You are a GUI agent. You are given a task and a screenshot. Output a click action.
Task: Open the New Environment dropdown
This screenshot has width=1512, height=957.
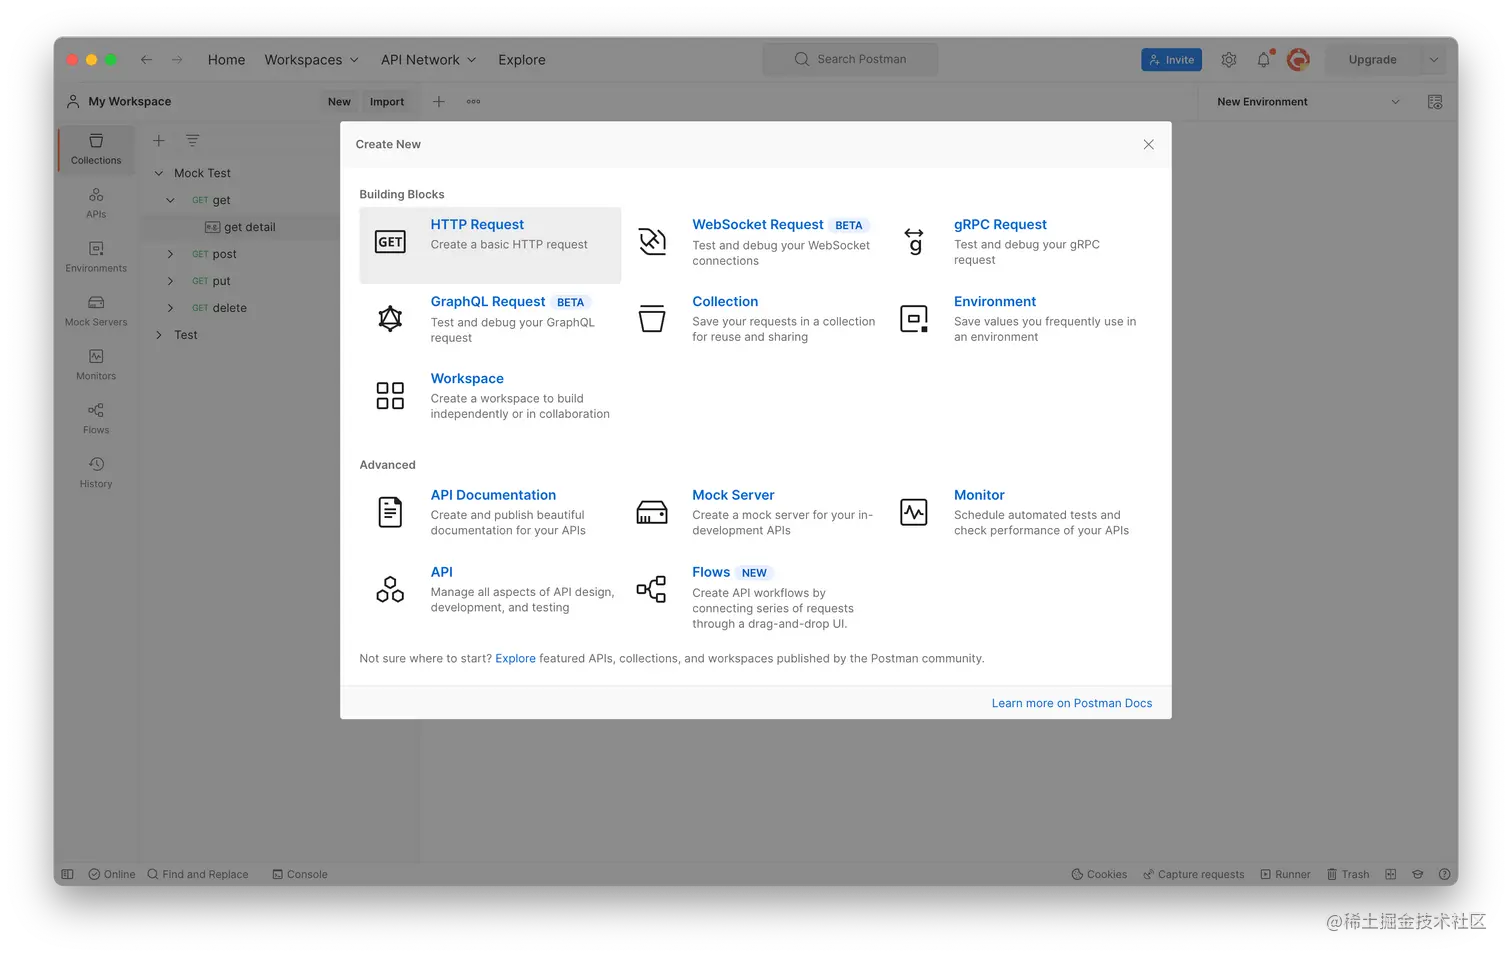pos(1308,102)
